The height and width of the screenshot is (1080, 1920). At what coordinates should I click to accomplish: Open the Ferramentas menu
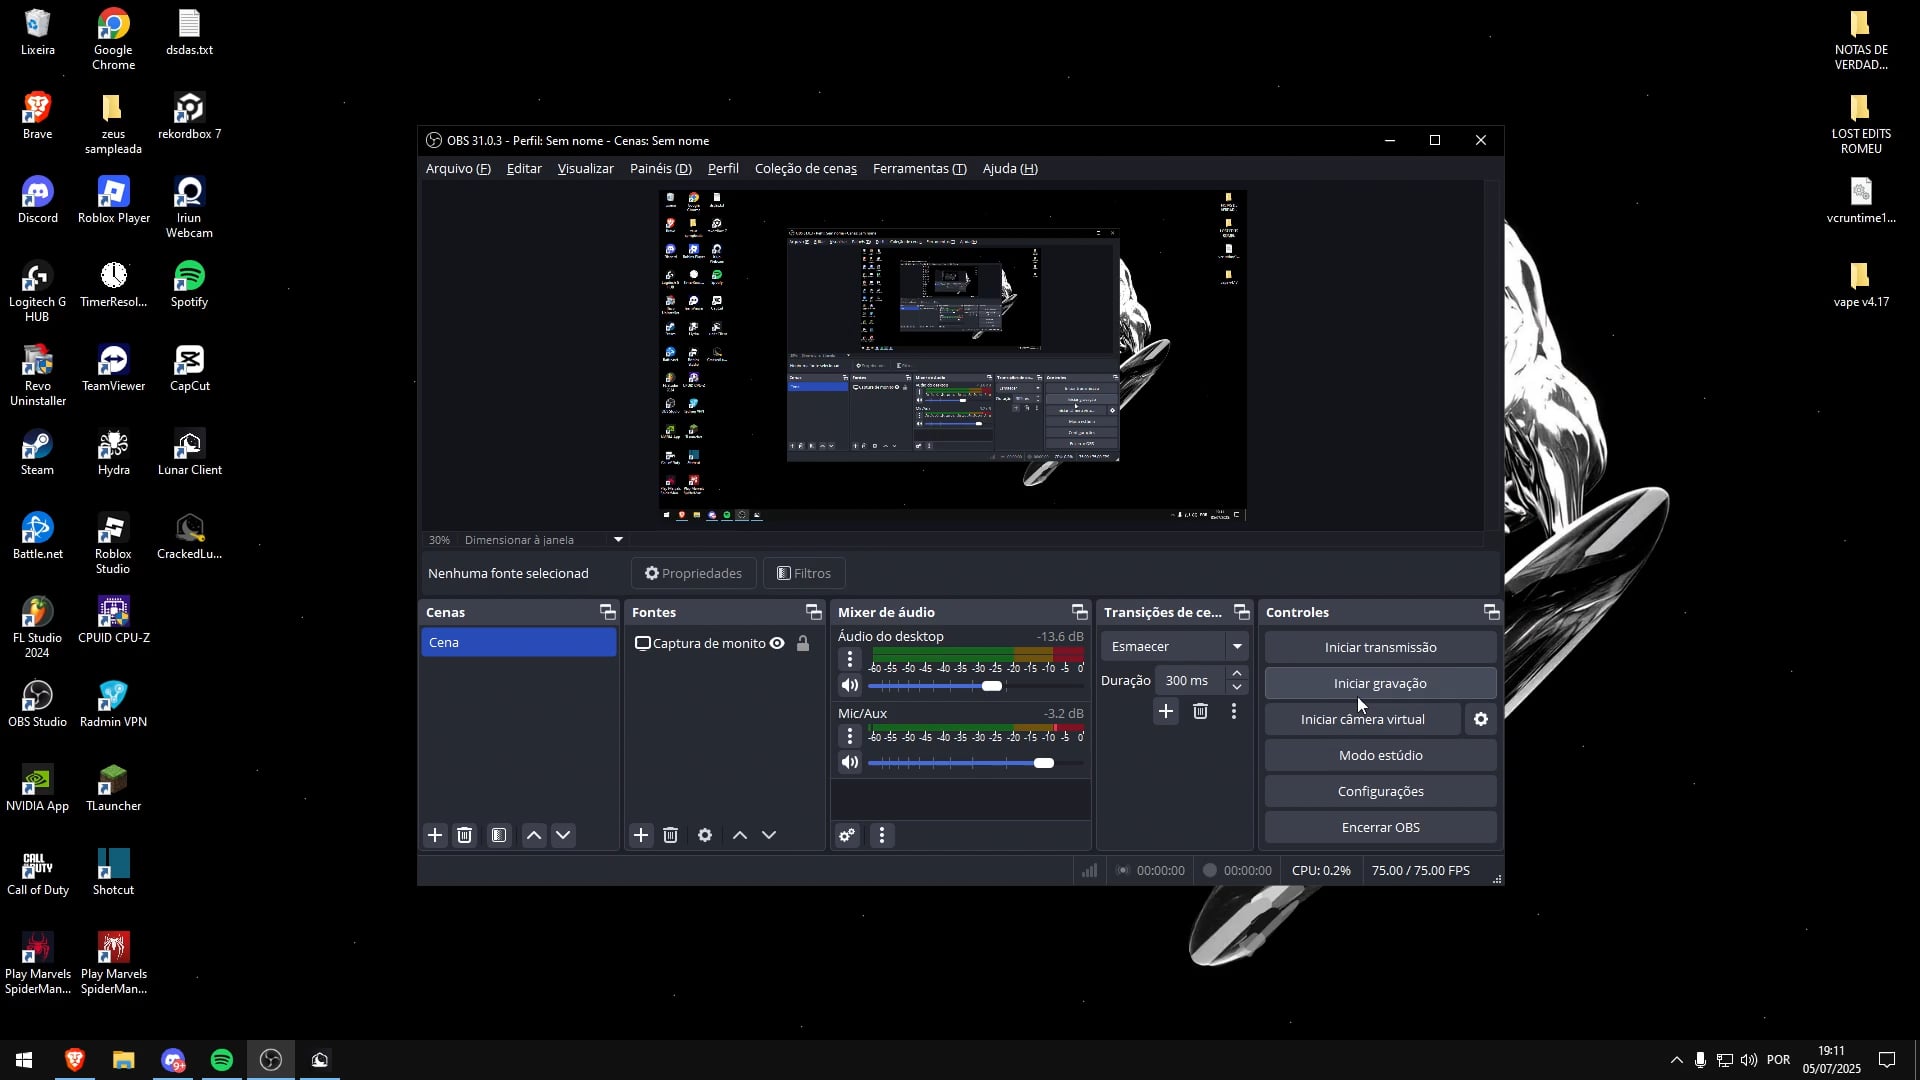click(919, 168)
